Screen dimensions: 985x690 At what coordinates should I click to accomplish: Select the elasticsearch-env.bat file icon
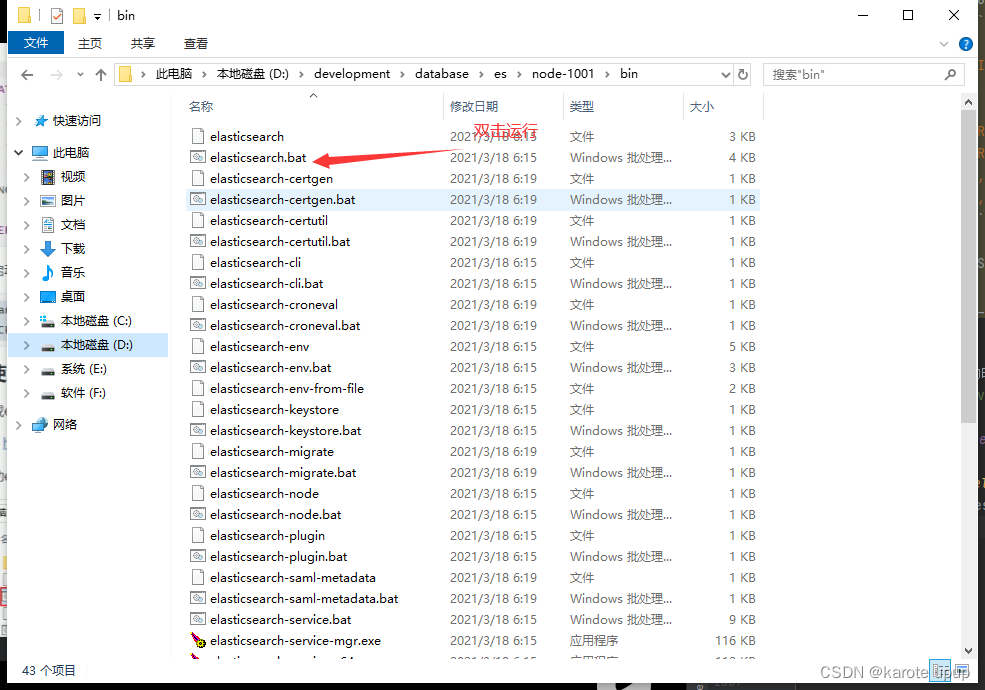198,367
